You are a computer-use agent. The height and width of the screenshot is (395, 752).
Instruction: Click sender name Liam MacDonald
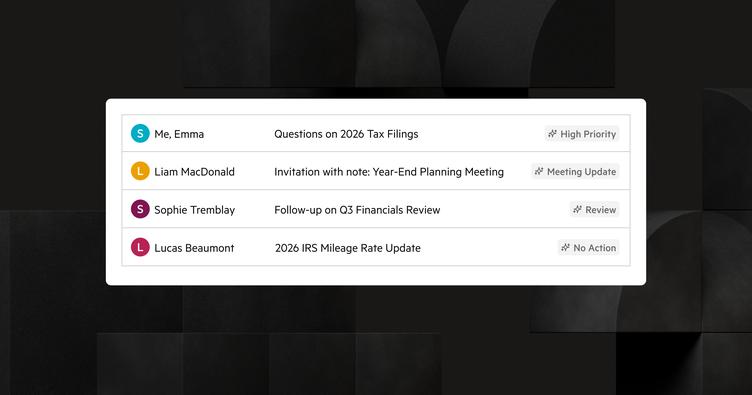[194, 172]
